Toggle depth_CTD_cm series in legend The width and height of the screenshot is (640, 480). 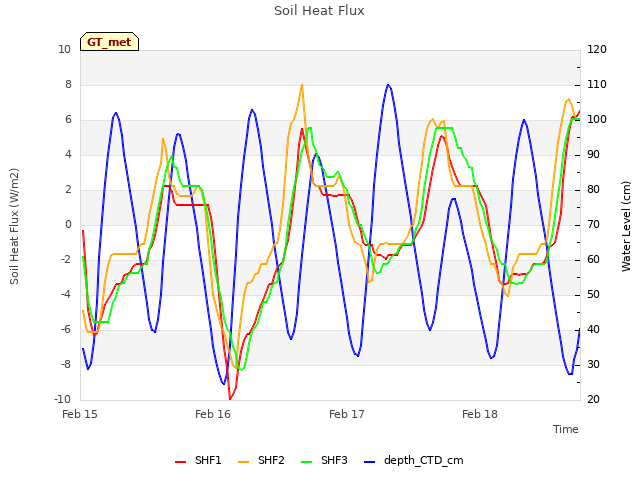coord(423,461)
